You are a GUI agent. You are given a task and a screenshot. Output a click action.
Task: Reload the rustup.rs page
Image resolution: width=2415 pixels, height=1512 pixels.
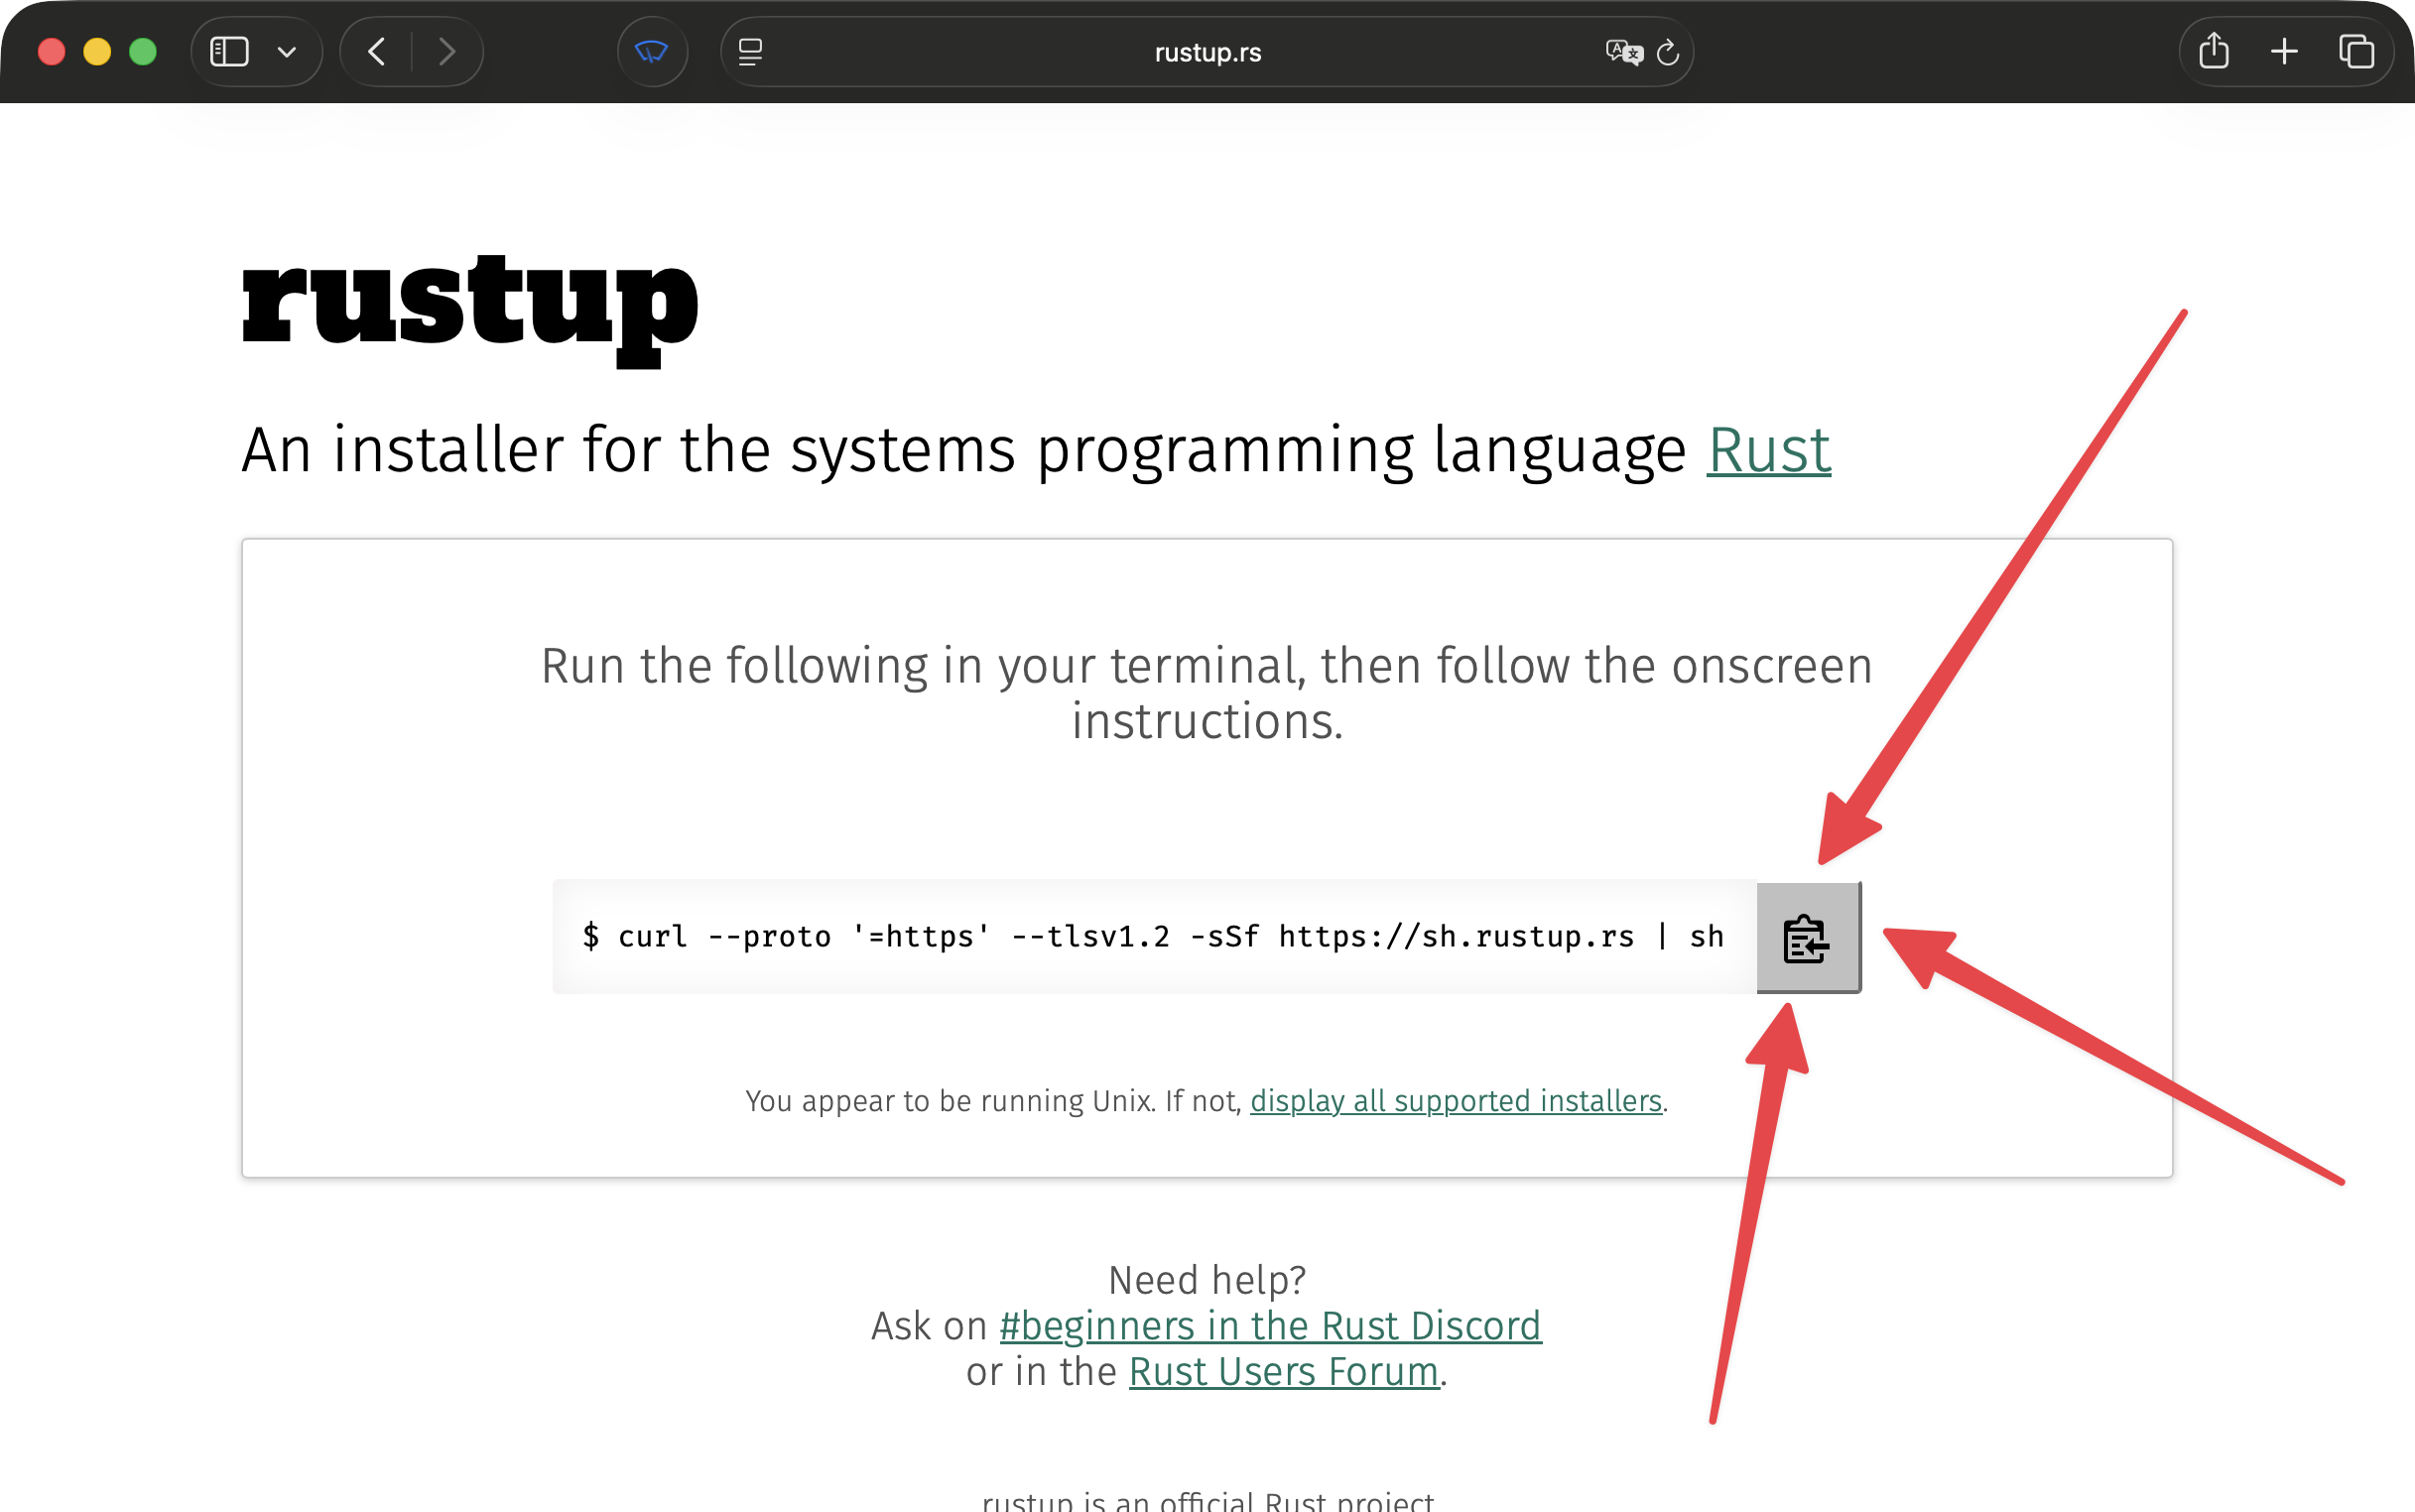(x=1666, y=53)
